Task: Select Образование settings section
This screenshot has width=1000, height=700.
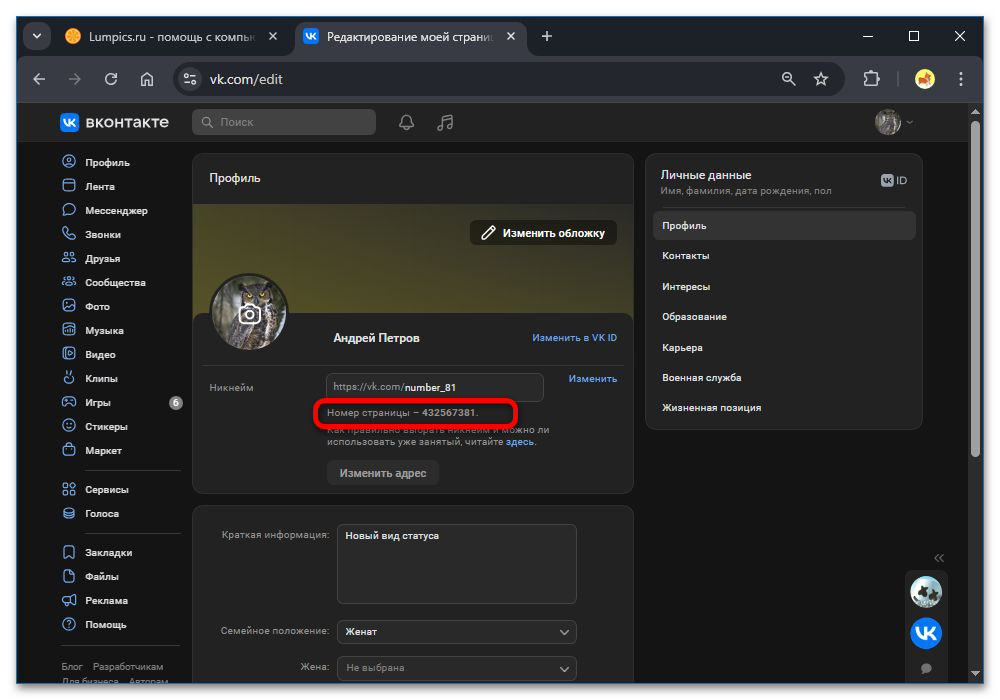Action: coord(784,317)
